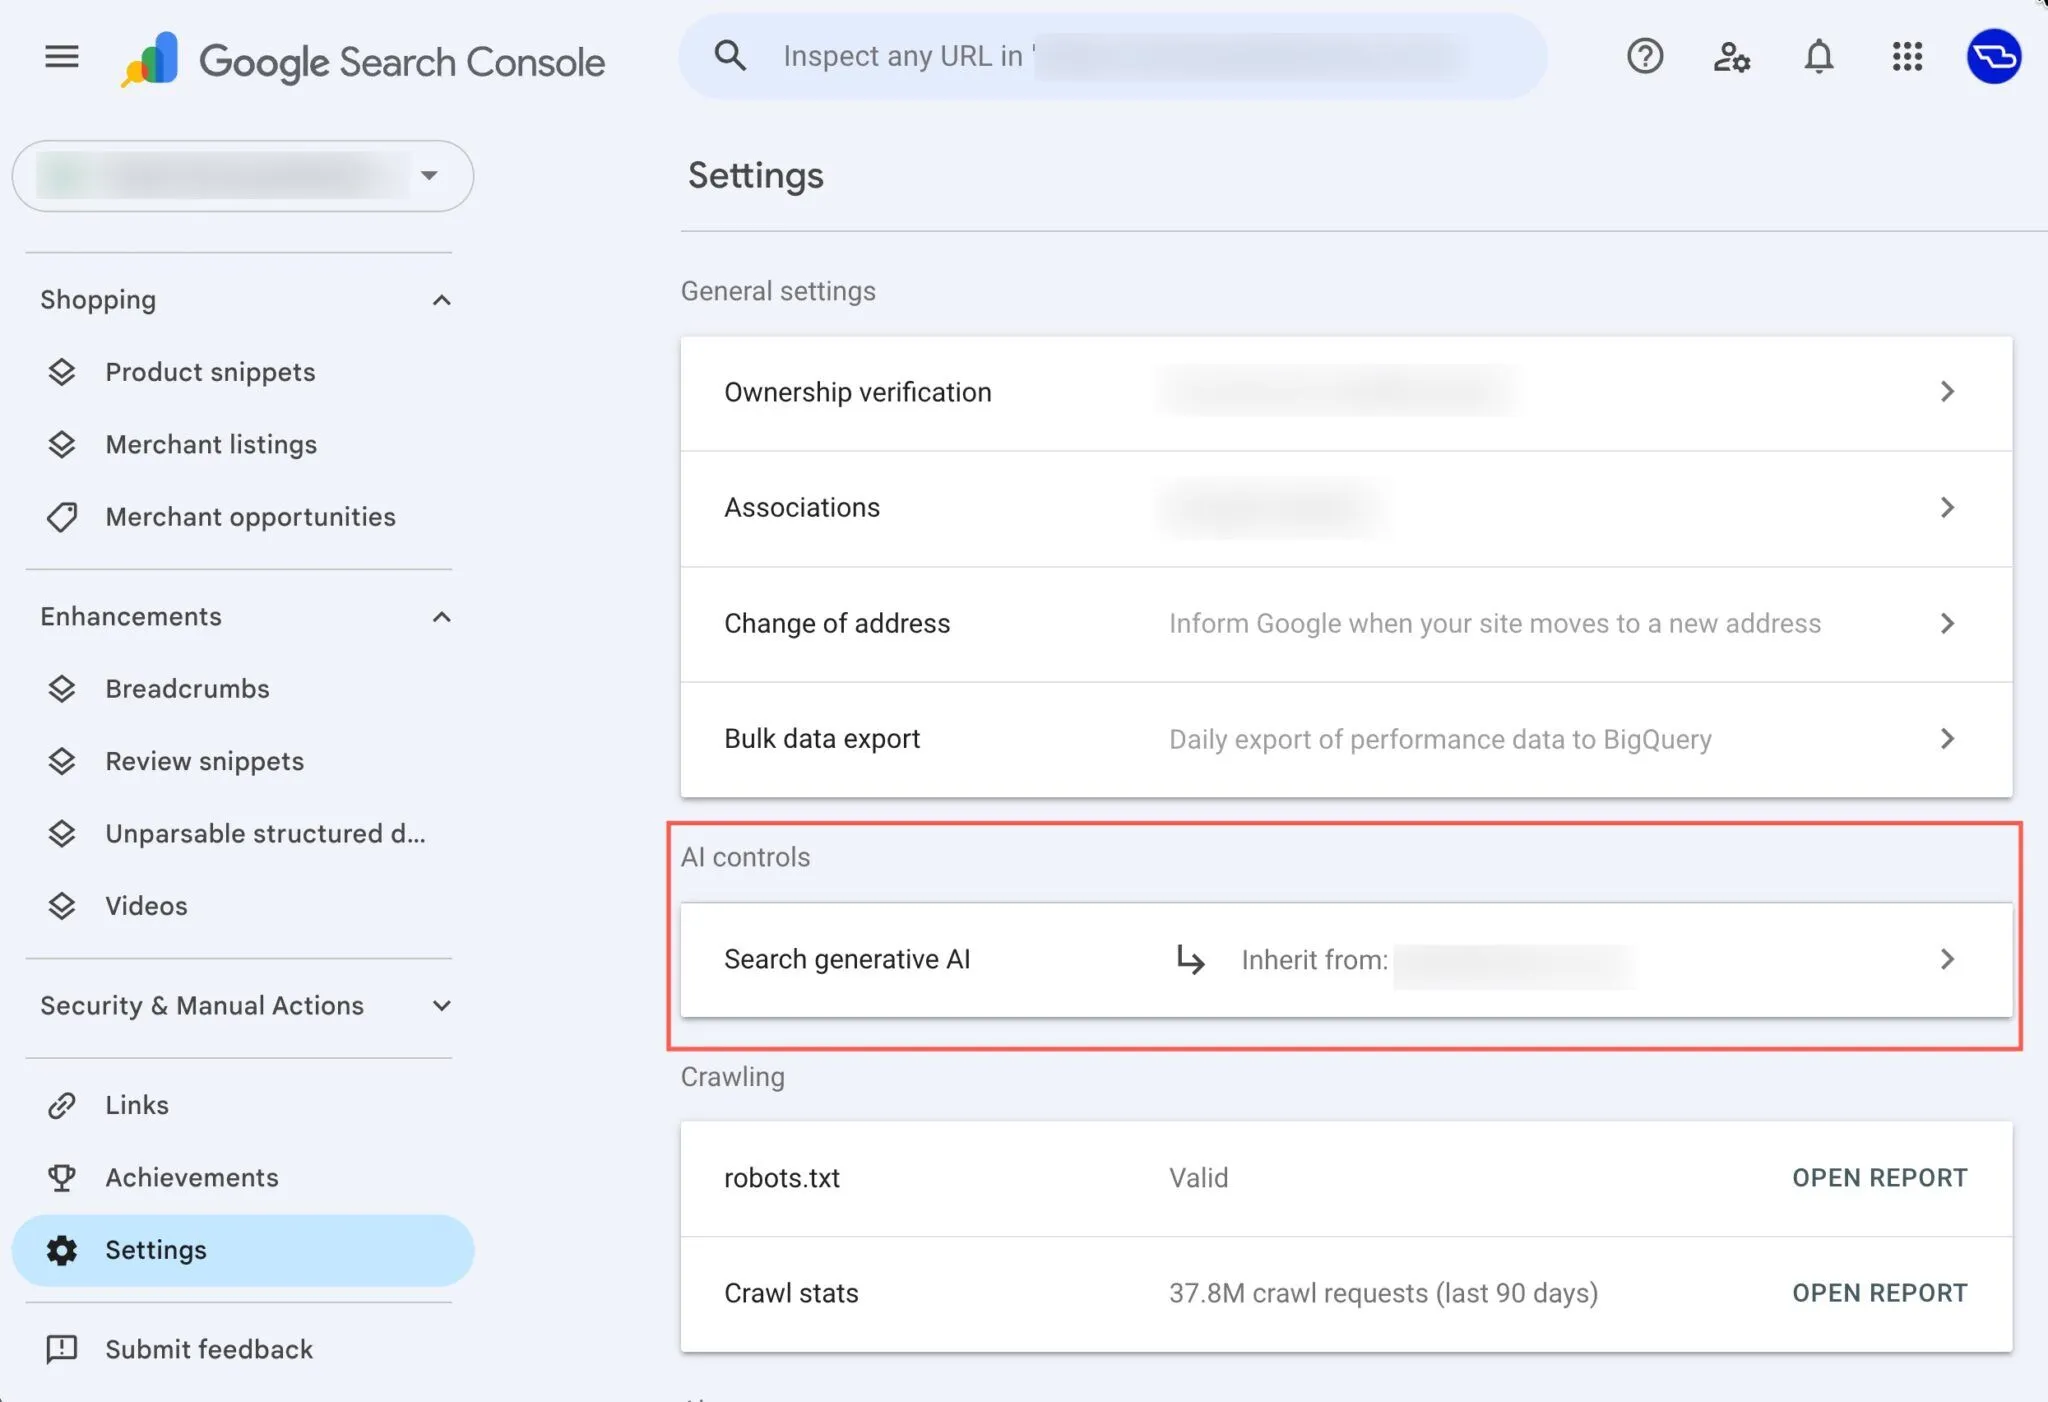
Task: Click the 'AI controls' heading
Action: click(x=745, y=857)
